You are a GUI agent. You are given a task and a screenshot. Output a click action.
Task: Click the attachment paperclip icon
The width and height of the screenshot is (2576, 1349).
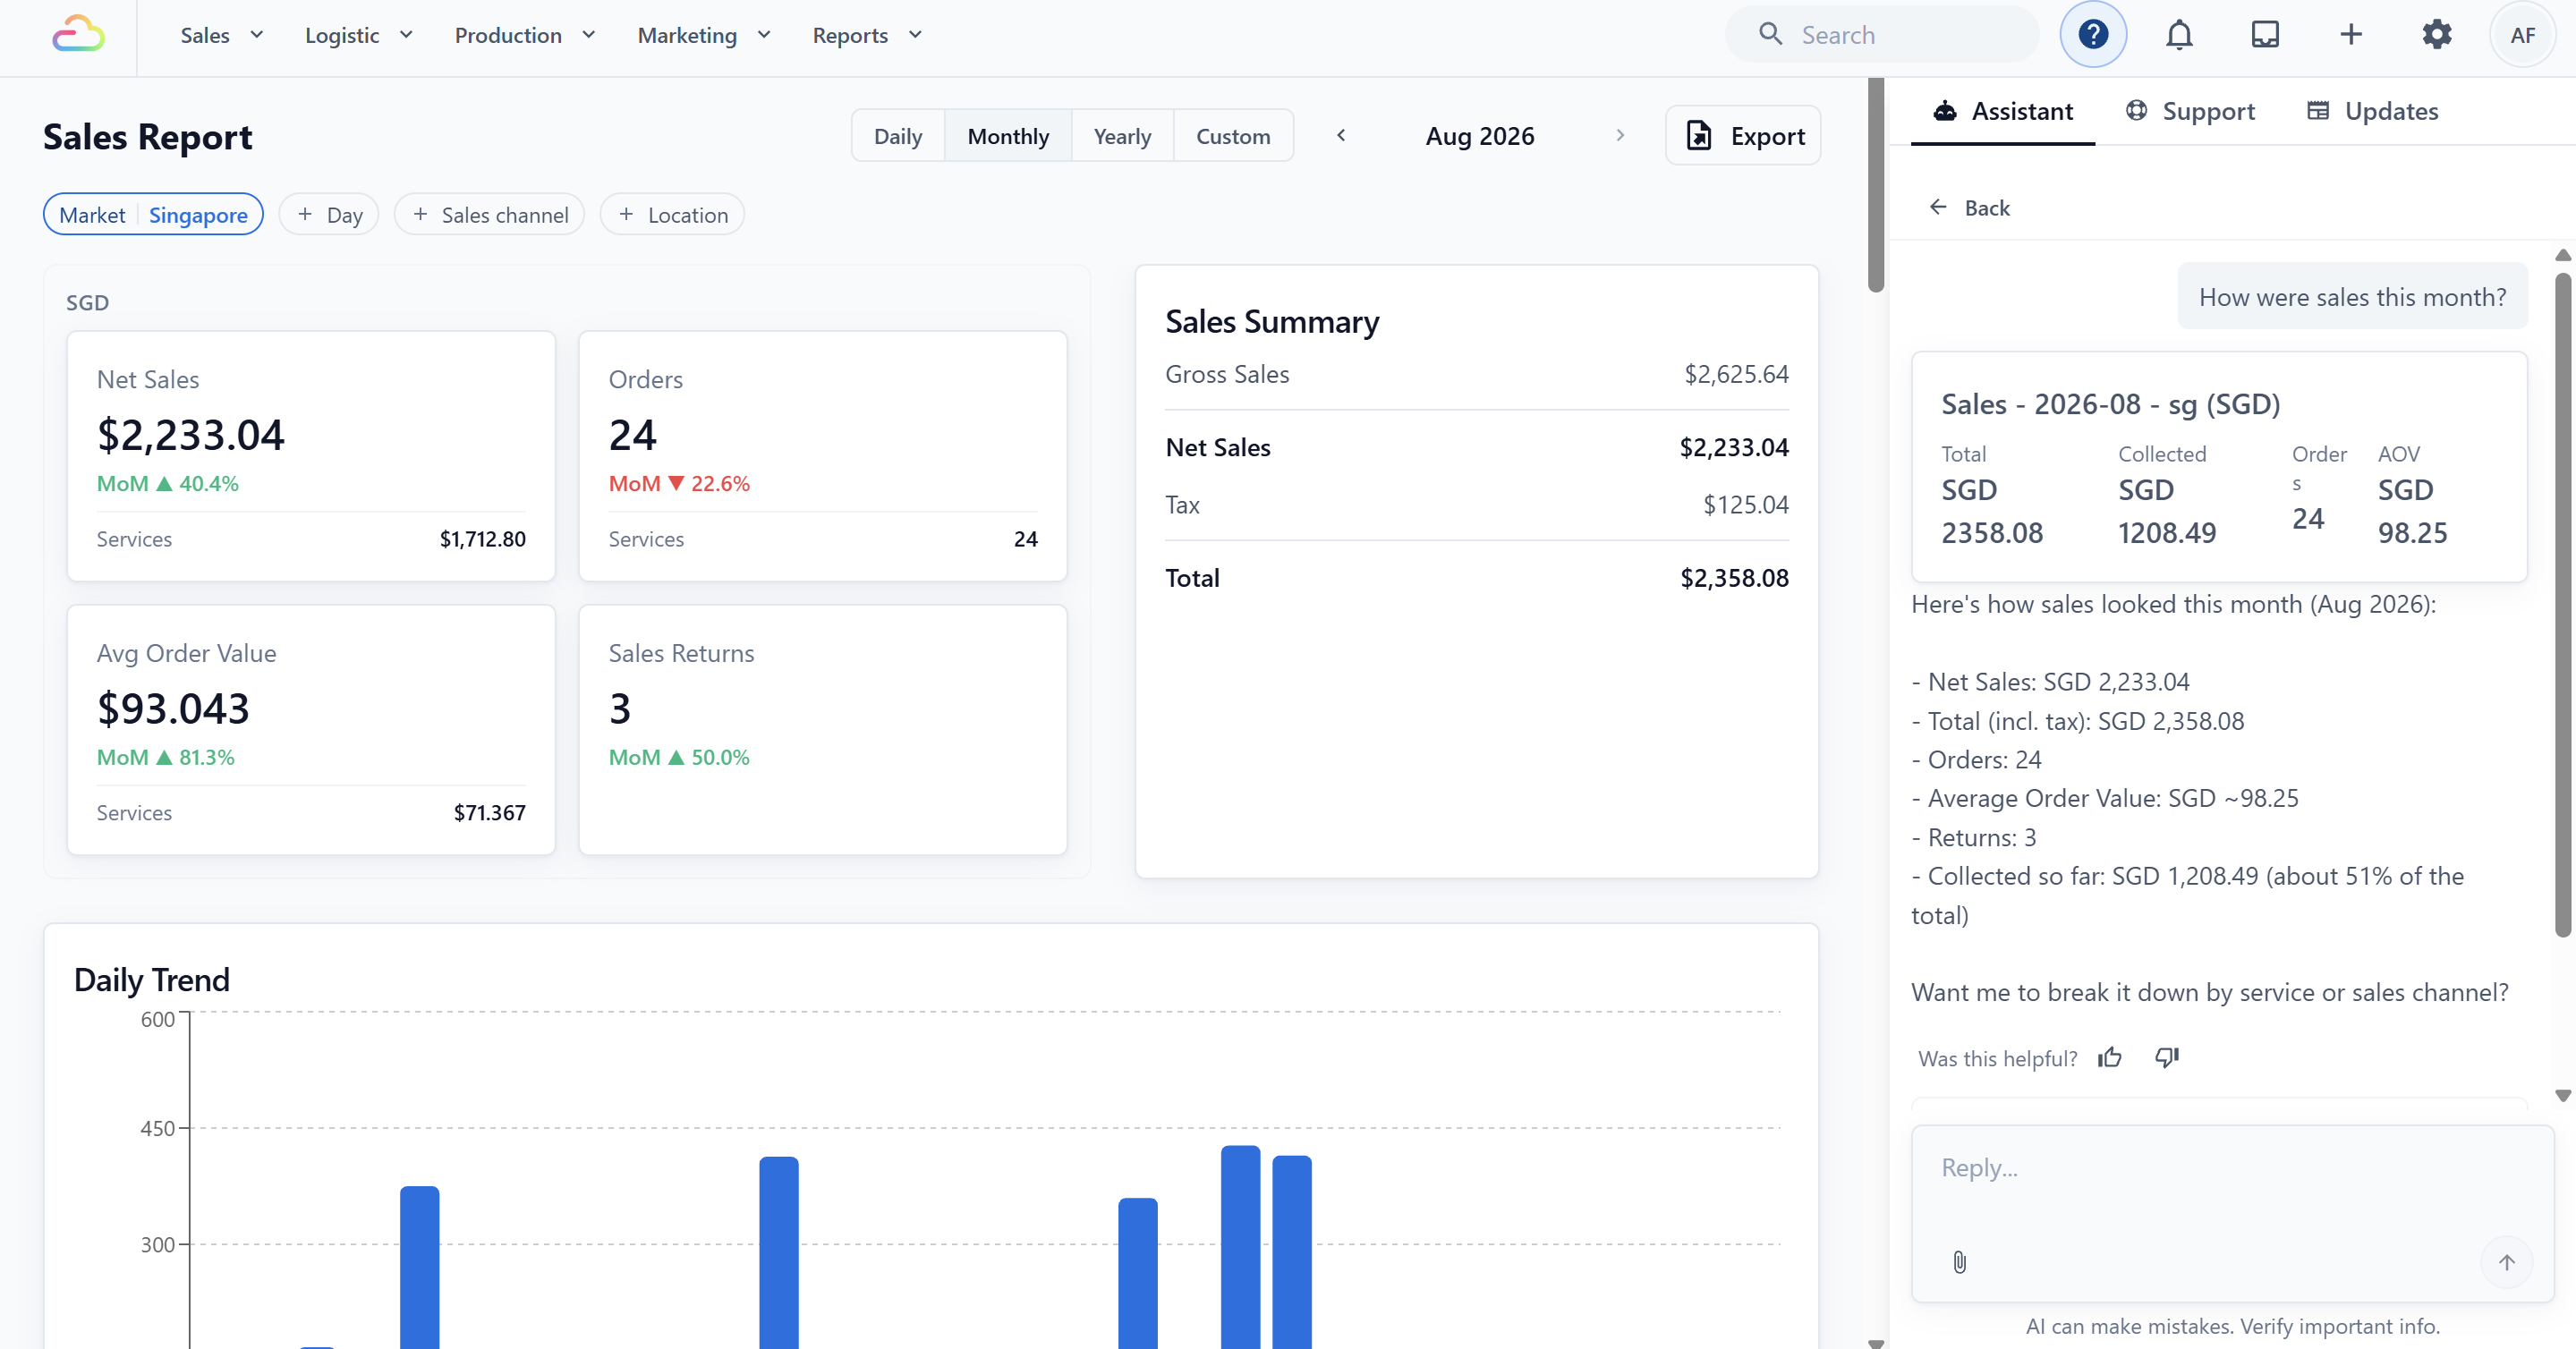pos(1959,1262)
